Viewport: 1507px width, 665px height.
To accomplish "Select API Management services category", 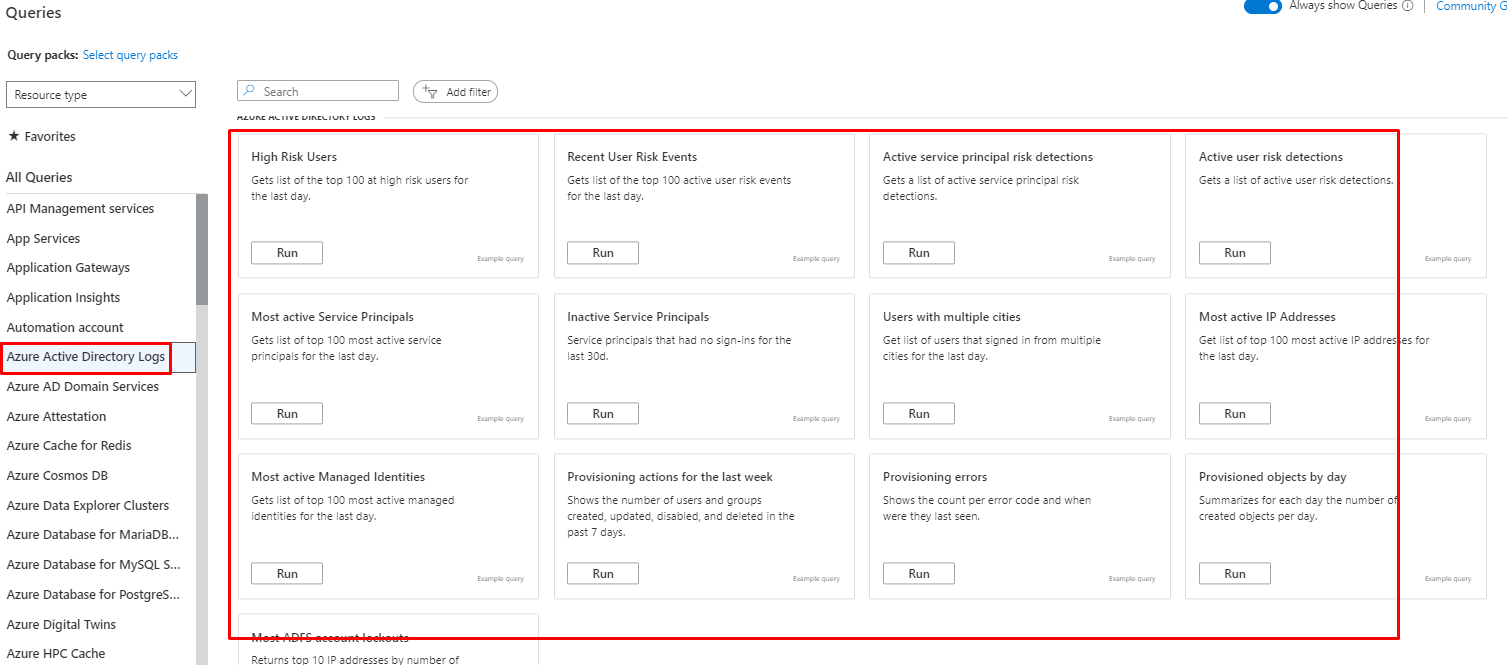I will click(80, 208).
